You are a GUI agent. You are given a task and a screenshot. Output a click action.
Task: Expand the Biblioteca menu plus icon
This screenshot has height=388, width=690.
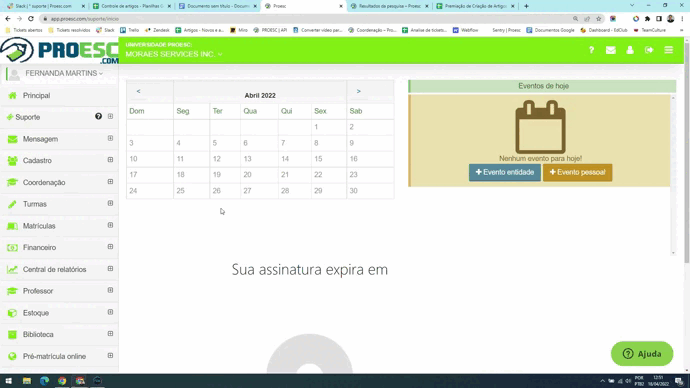110,334
